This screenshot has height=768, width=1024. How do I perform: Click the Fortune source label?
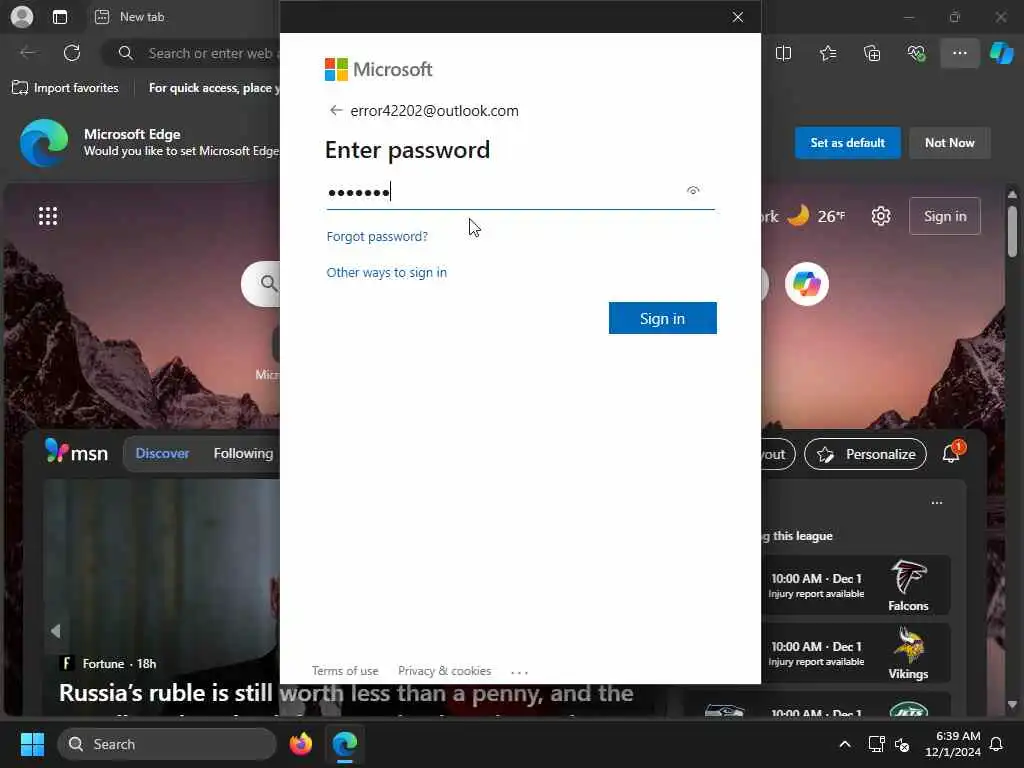[103, 664]
